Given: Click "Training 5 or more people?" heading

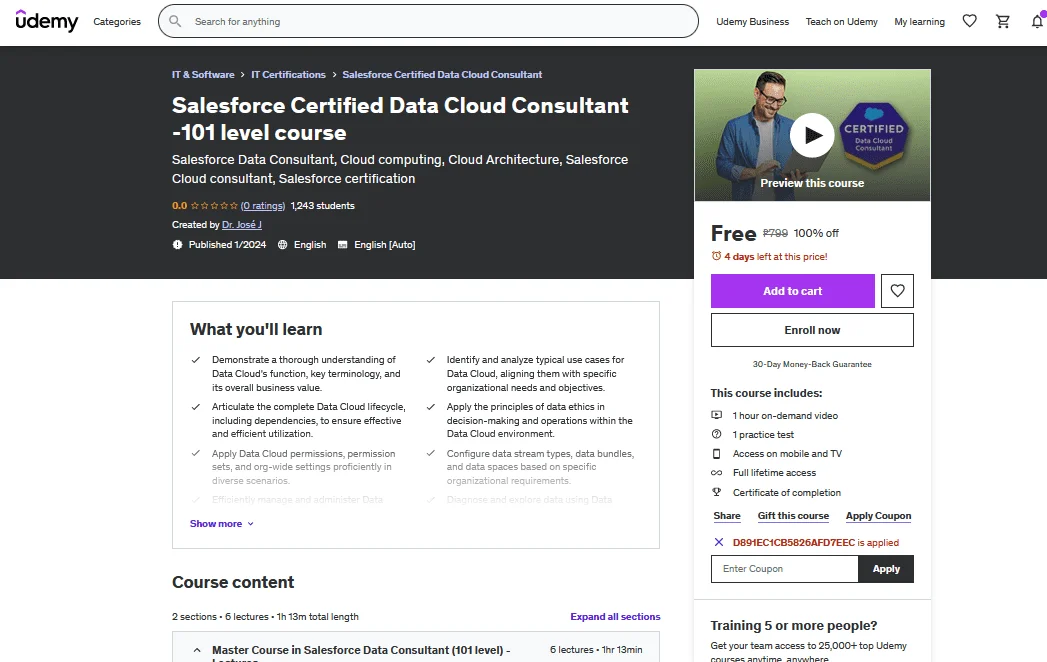Looking at the screenshot, I should click(x=793, y=625).
